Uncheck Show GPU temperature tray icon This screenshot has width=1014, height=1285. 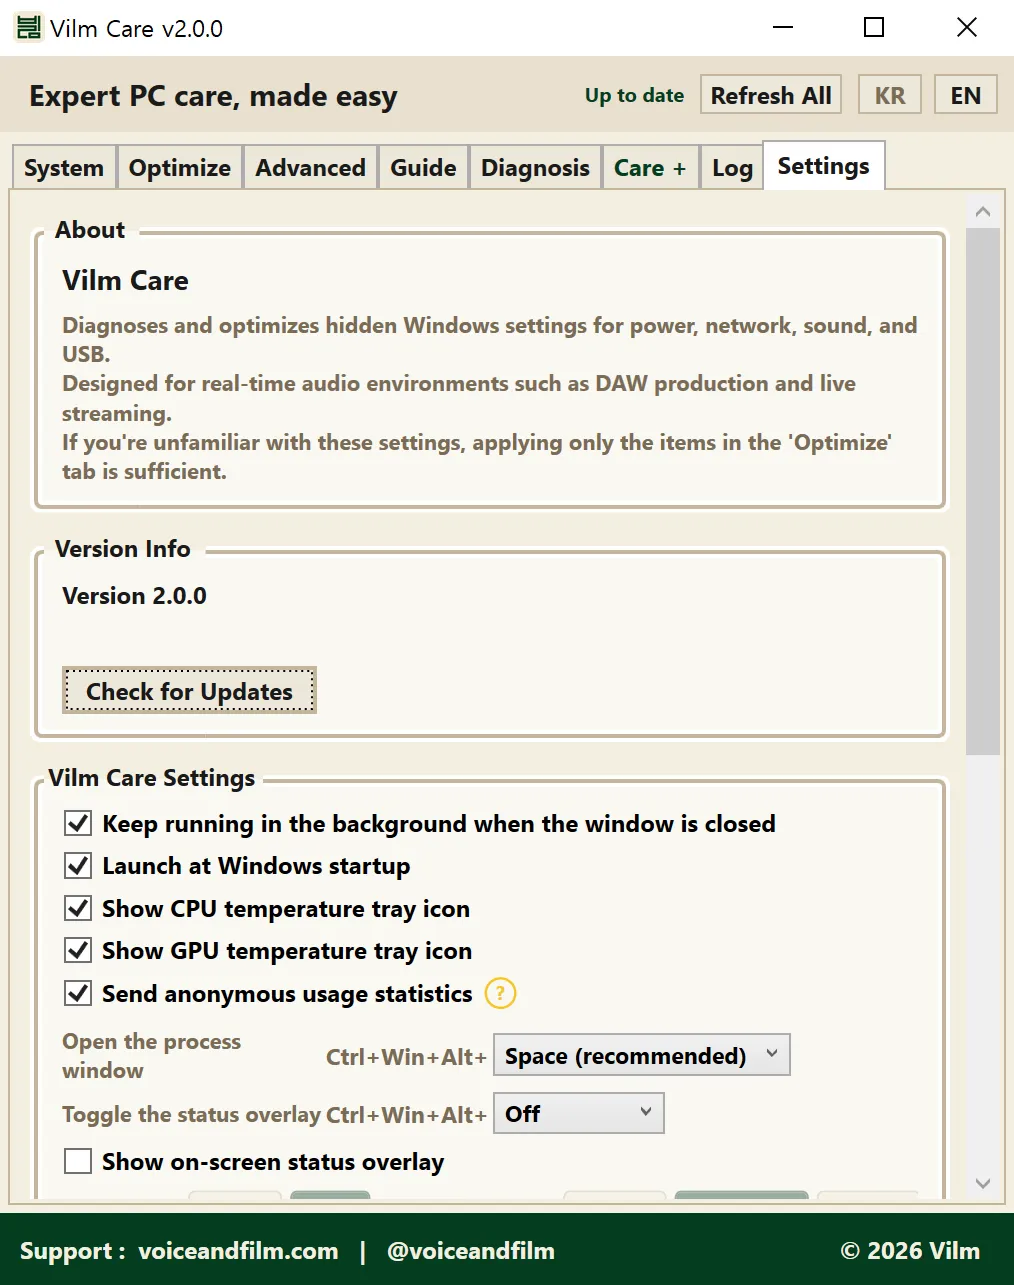coord(78,950)
